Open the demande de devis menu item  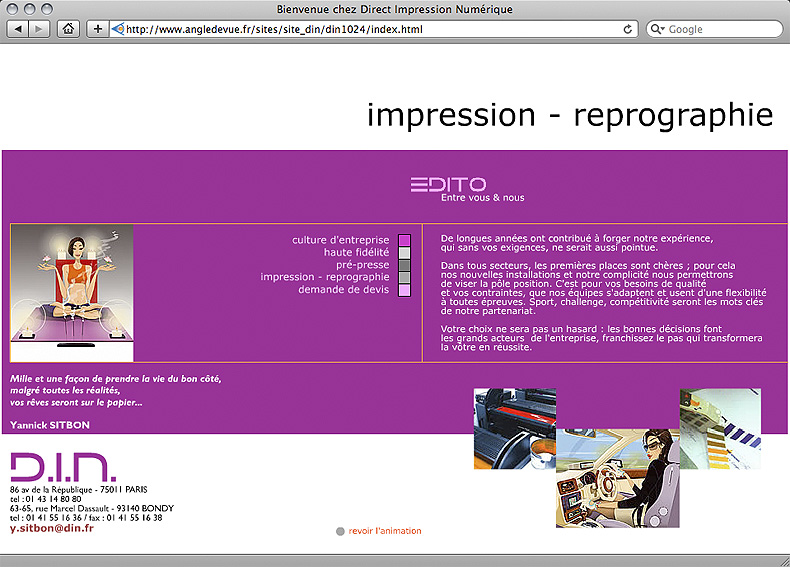click(x=343, y=289)
